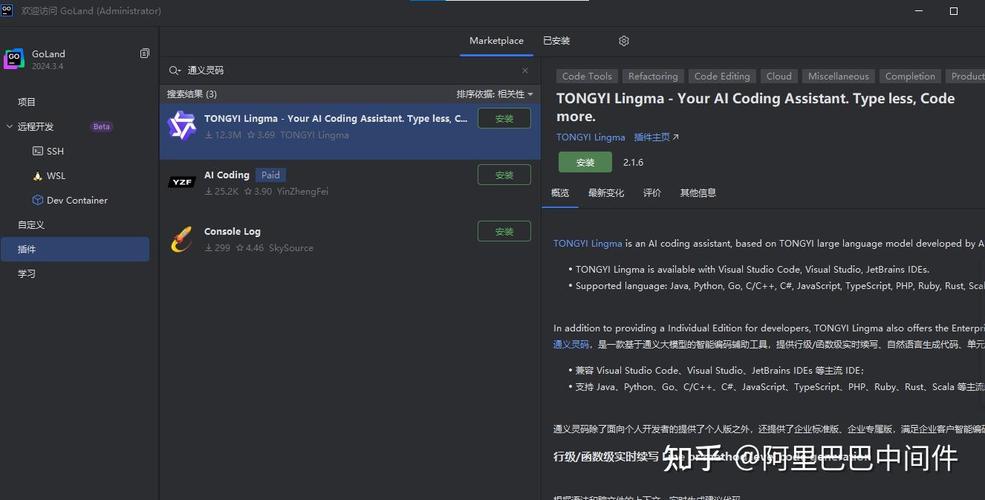The width and height of the screenshot is (985, 500).
Task: Select SSH under remote development
Action: (55, 151)
